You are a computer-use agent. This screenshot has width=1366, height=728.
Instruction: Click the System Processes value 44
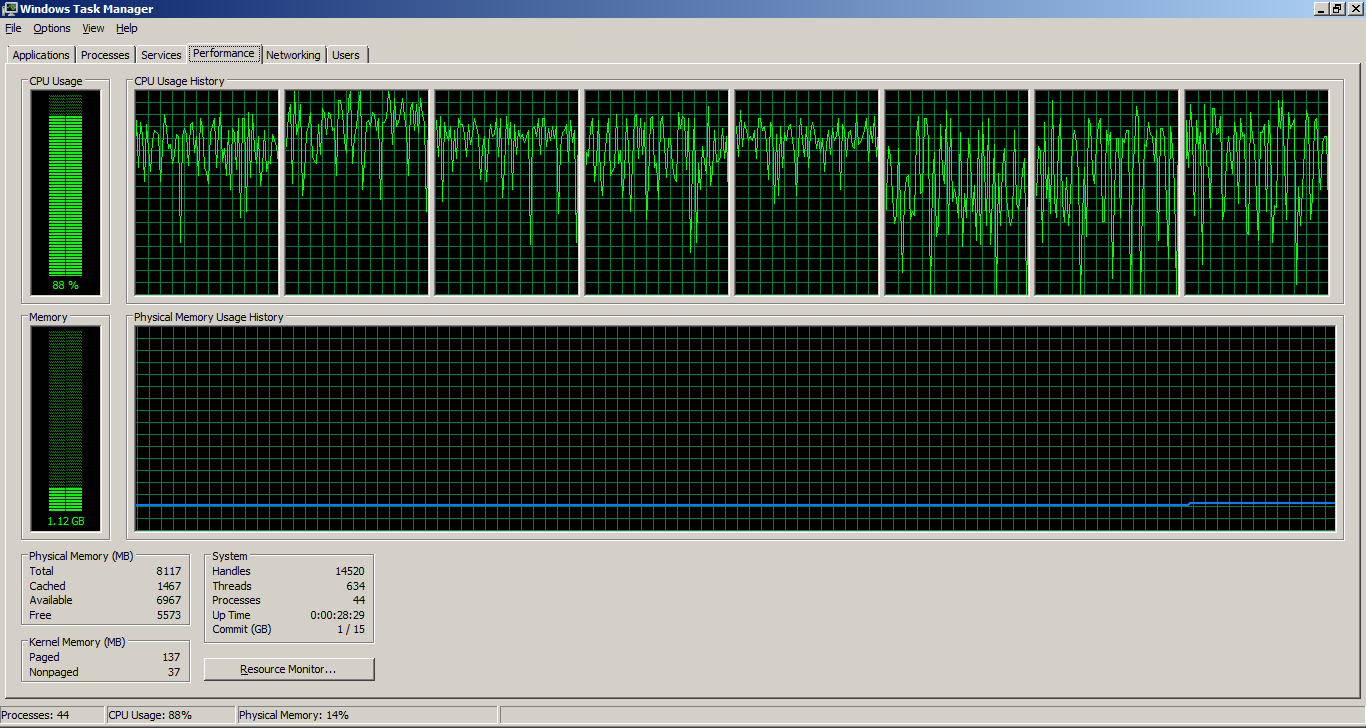358,600
